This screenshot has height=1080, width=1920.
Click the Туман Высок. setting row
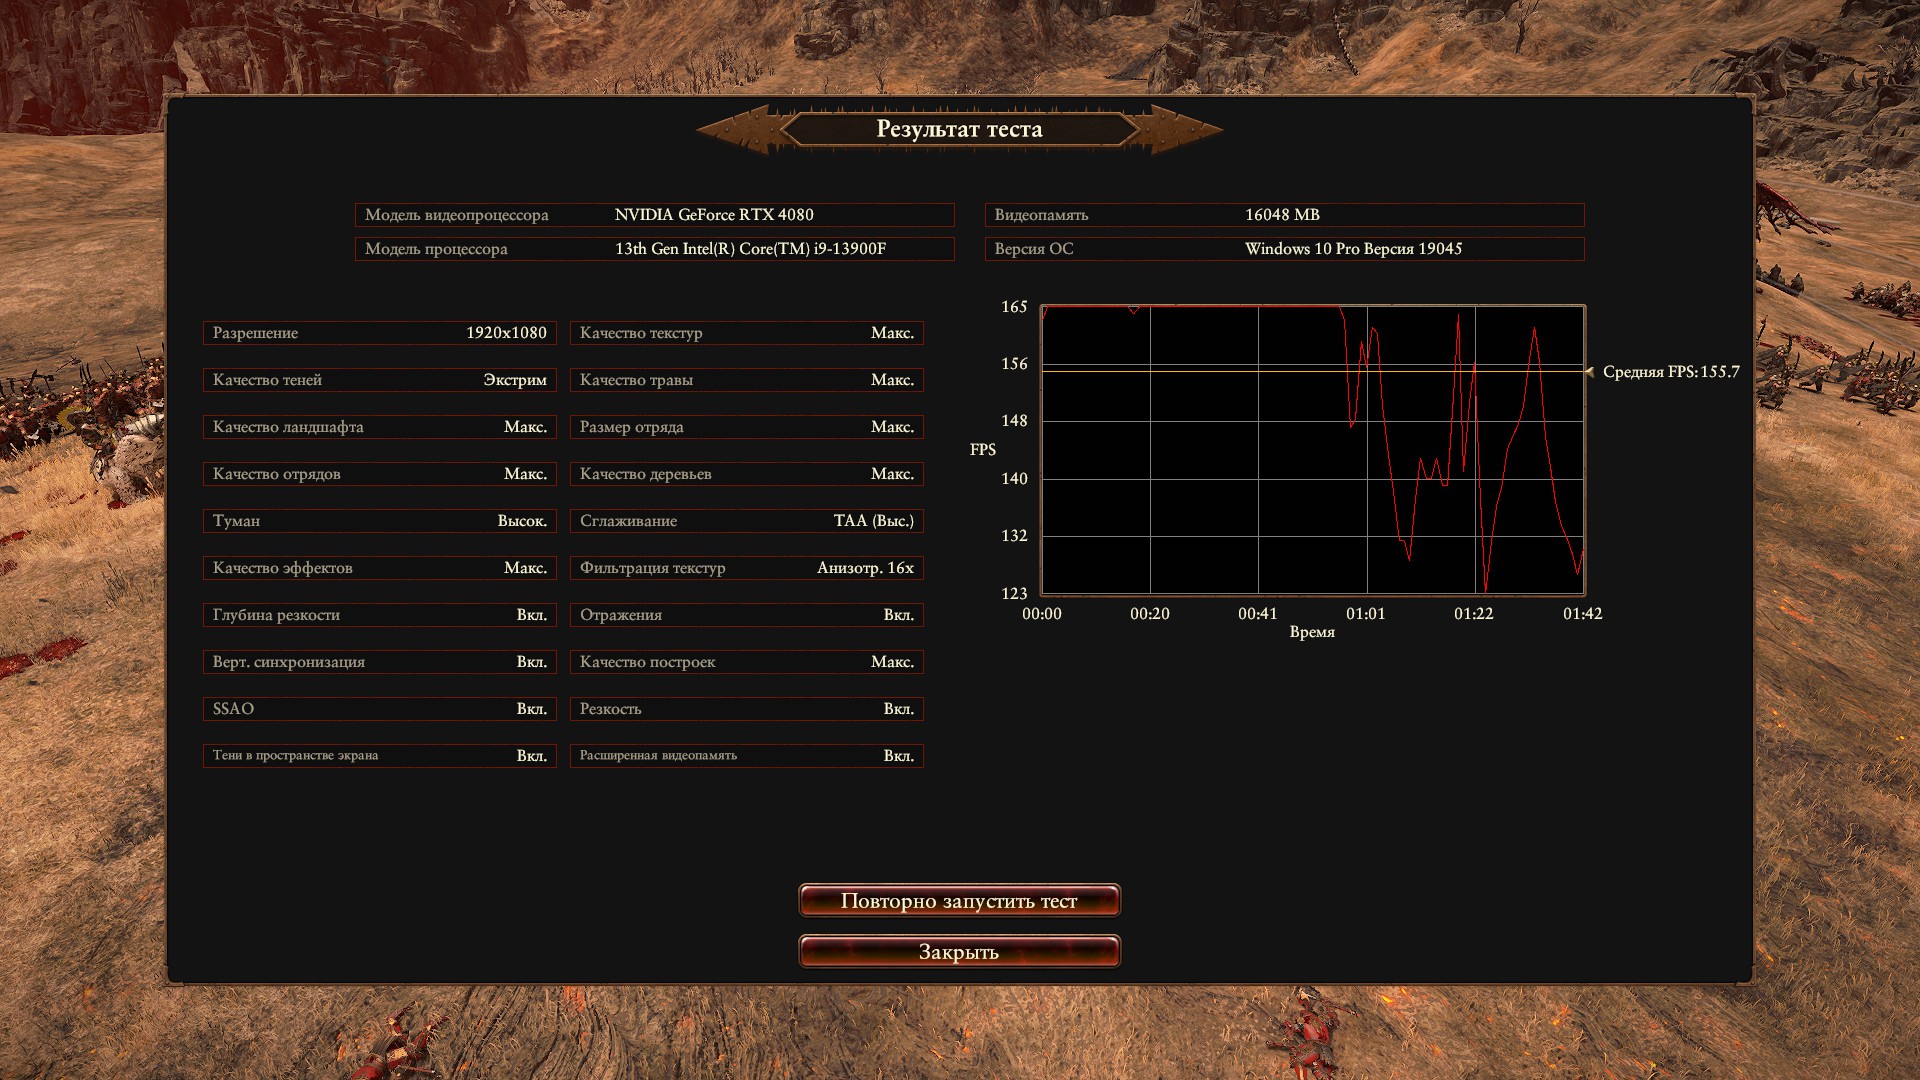pos(379,521)
